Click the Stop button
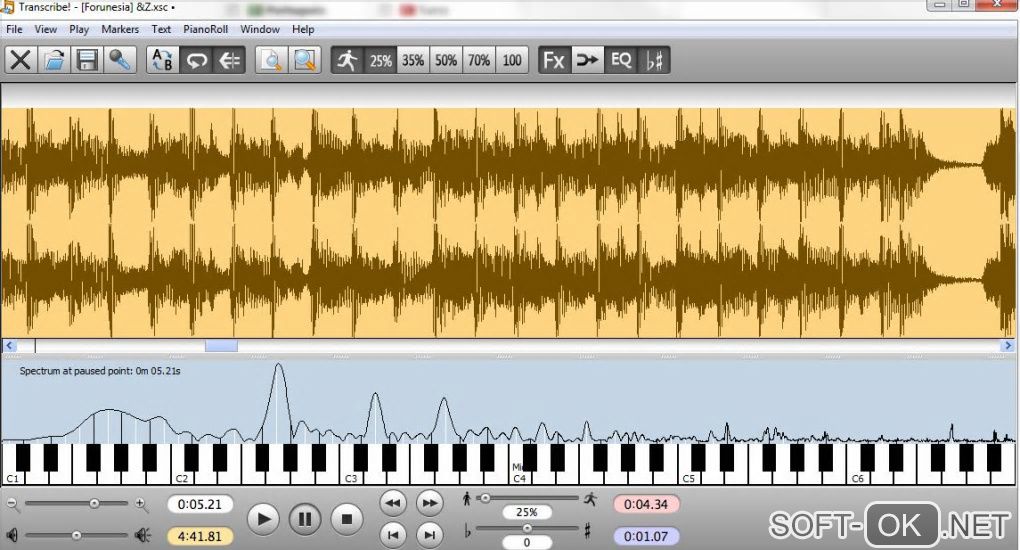This screenshot has width=1020, height=550. (x=347, y=519)
